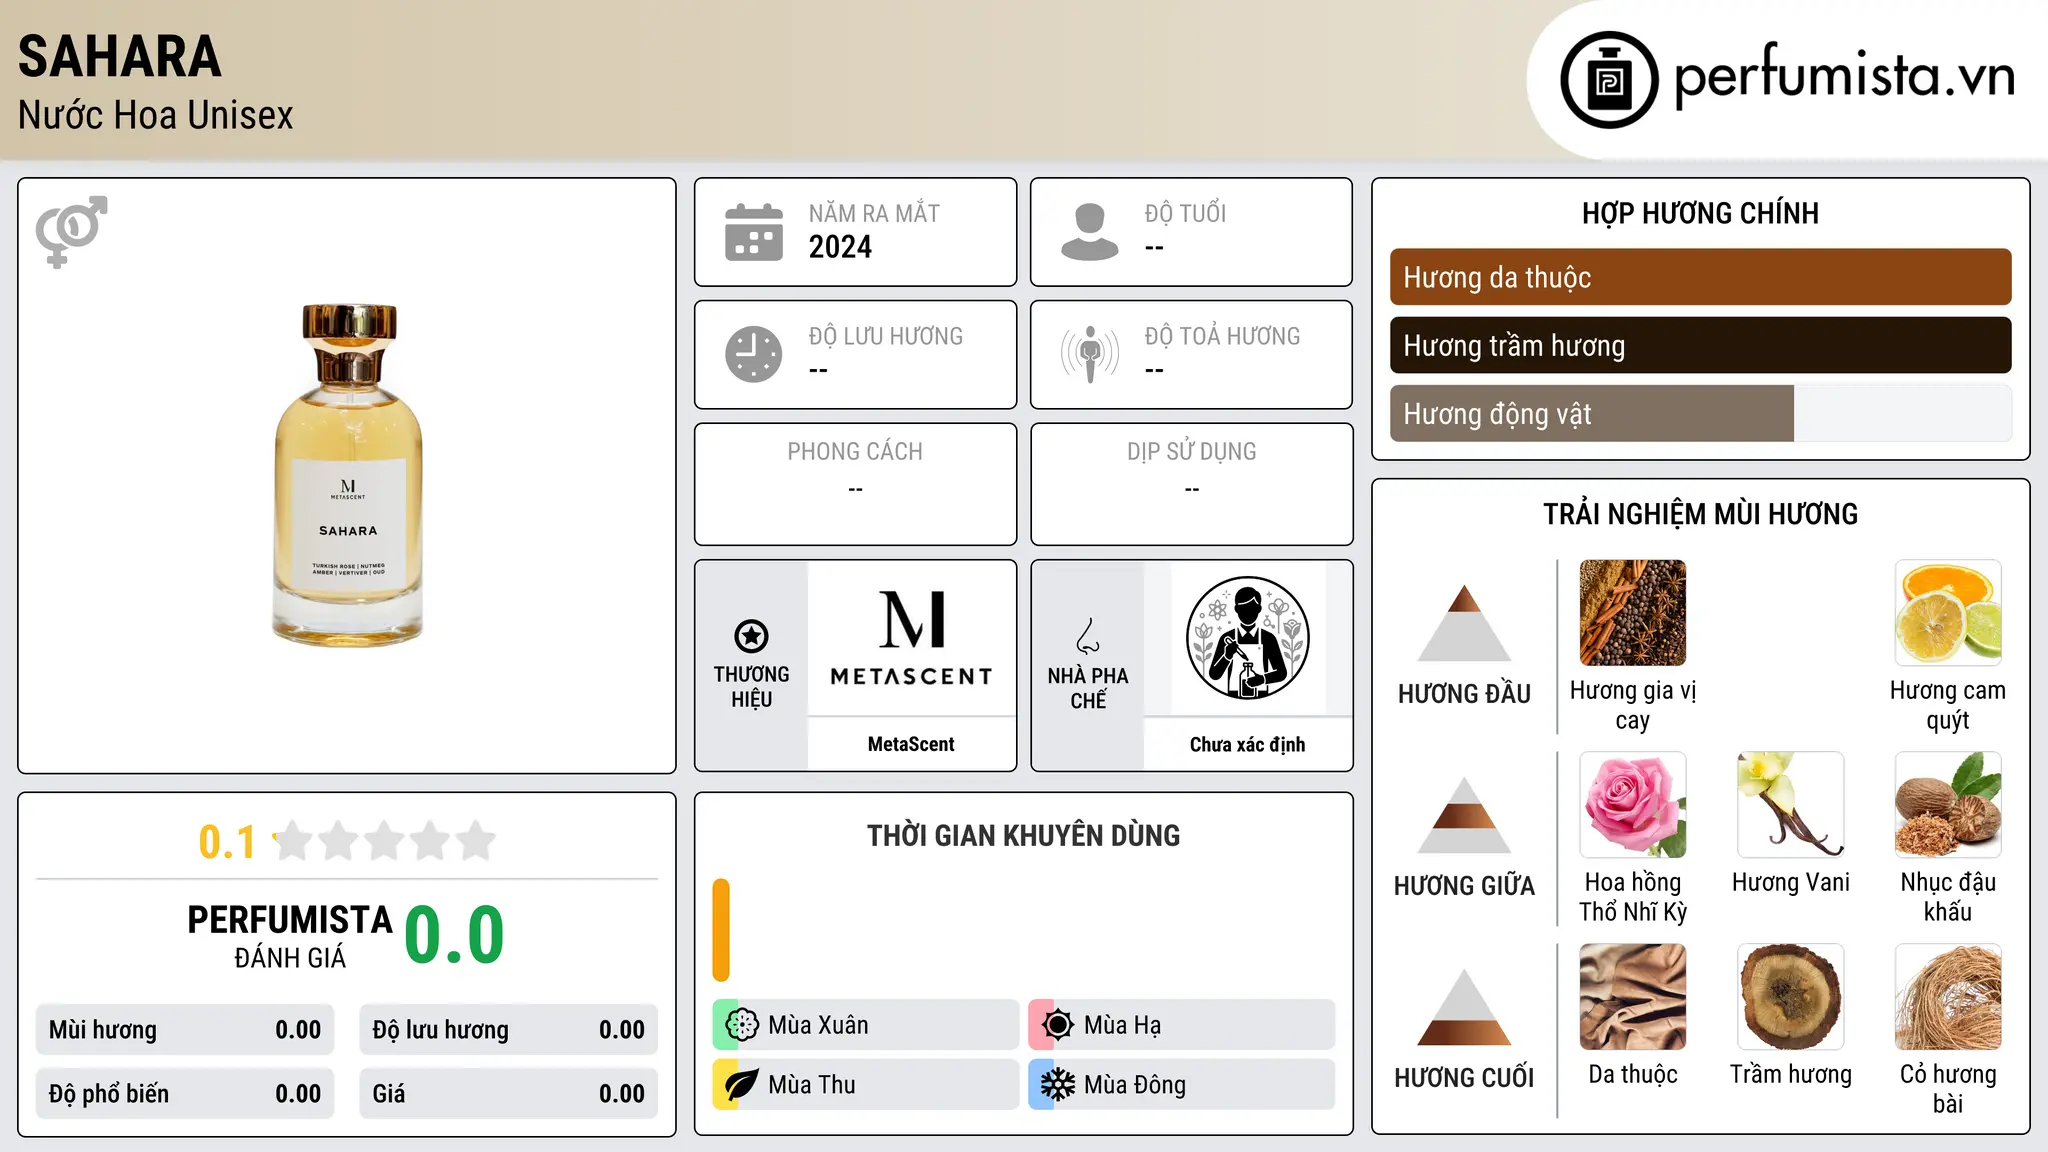
Task: Click the perfumista.vn bottle logo icon
Action: point(1609,80)
